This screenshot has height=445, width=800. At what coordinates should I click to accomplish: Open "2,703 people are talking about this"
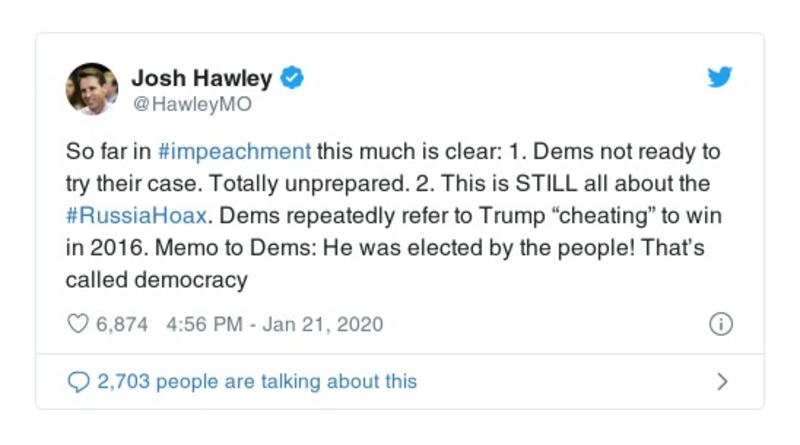tap(256, 381)
